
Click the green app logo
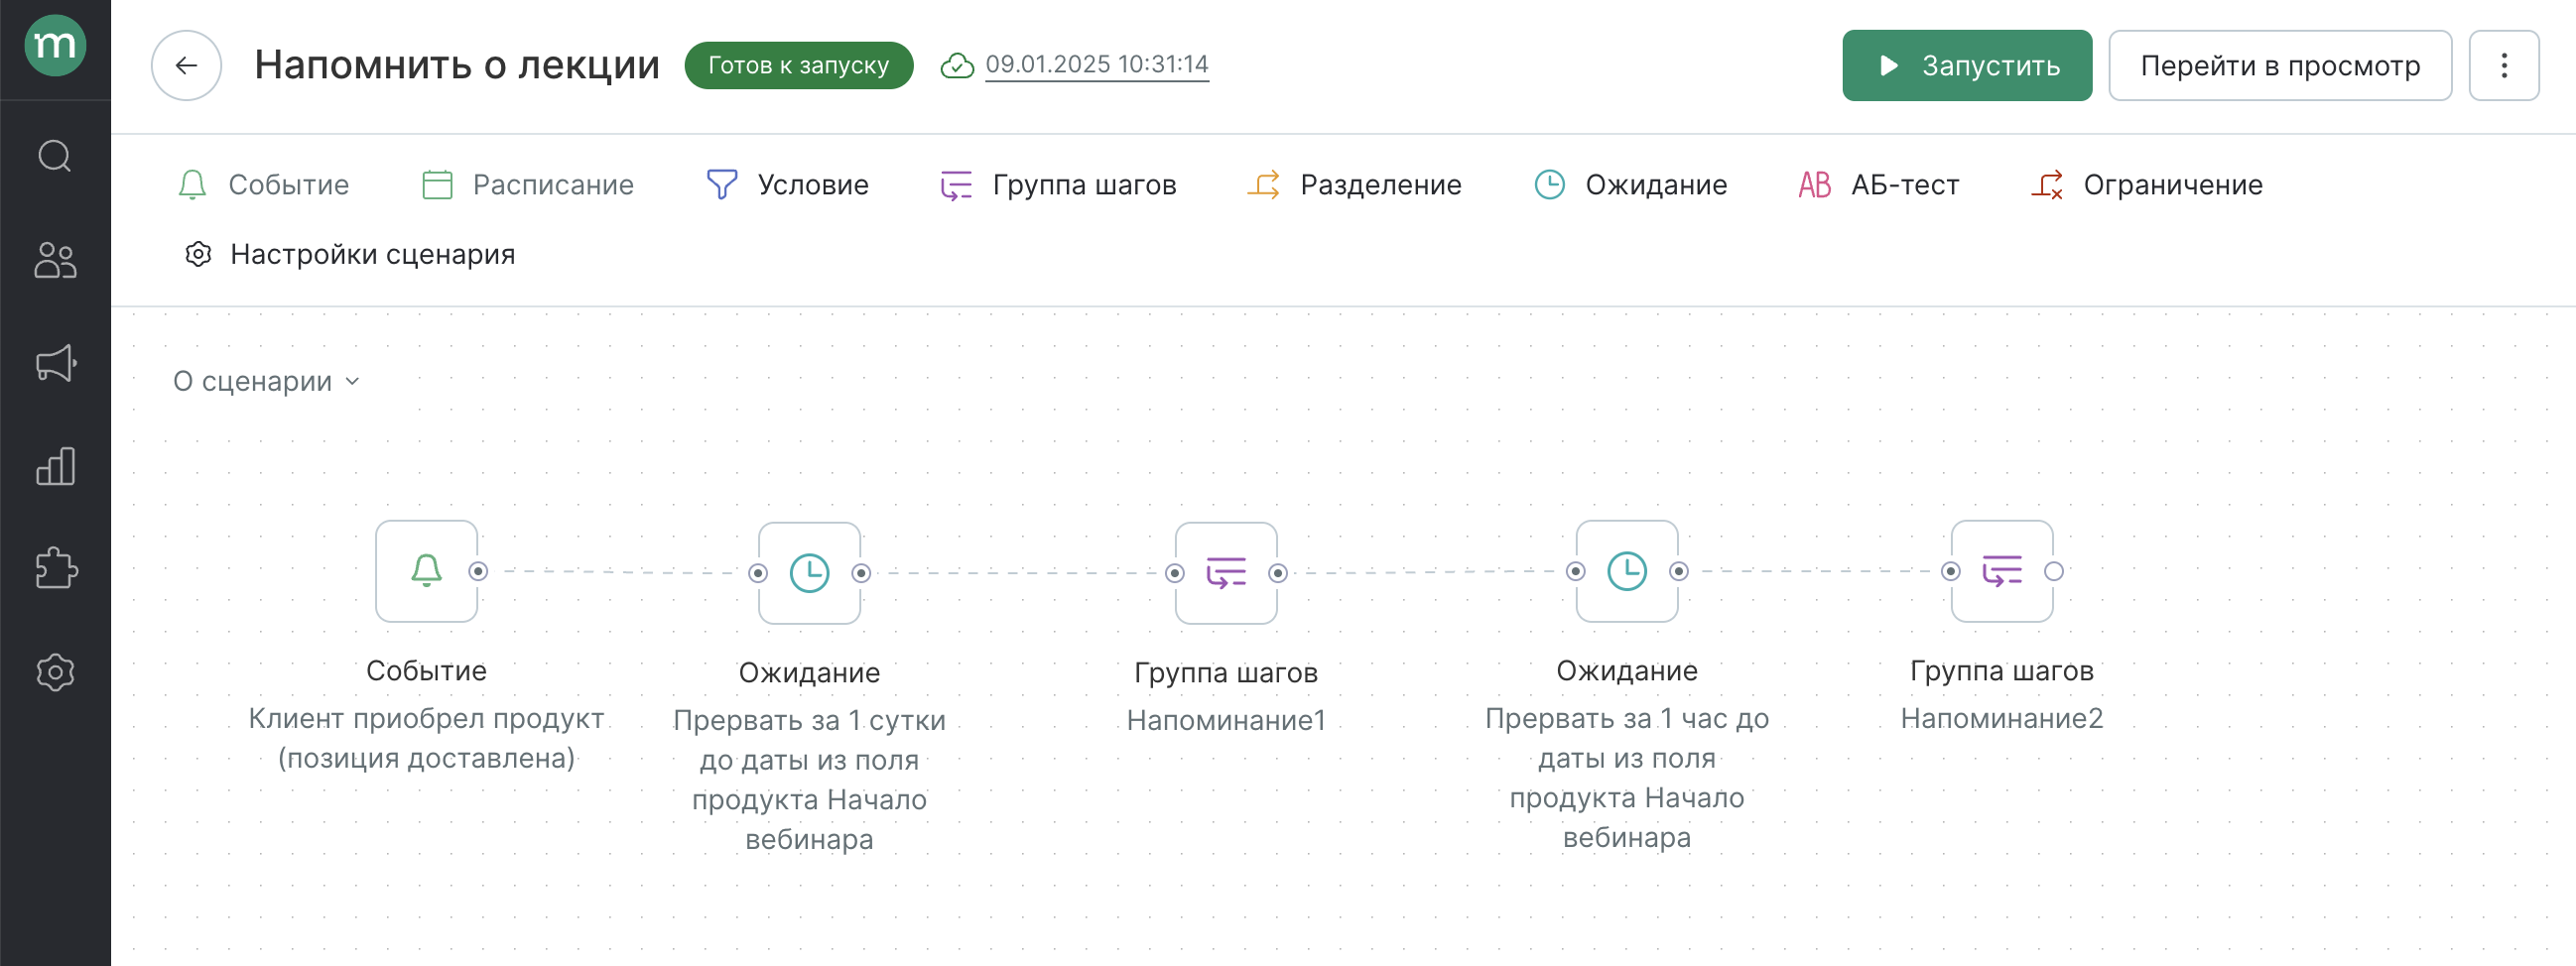click(x=55, y=46)
